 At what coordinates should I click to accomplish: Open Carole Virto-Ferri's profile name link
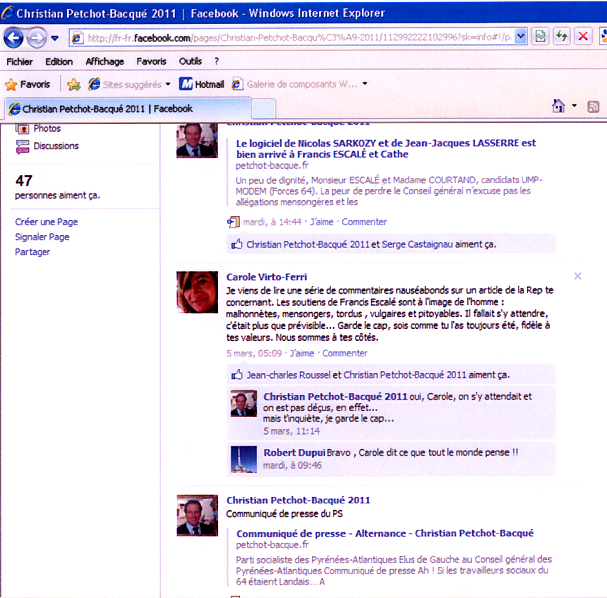pos(267,277)
